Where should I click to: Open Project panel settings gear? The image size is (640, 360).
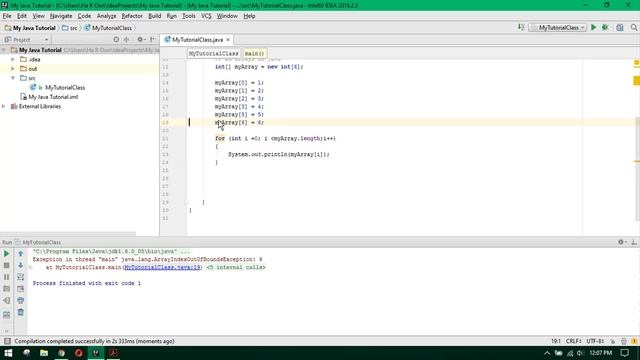click(x=141, y=40)
